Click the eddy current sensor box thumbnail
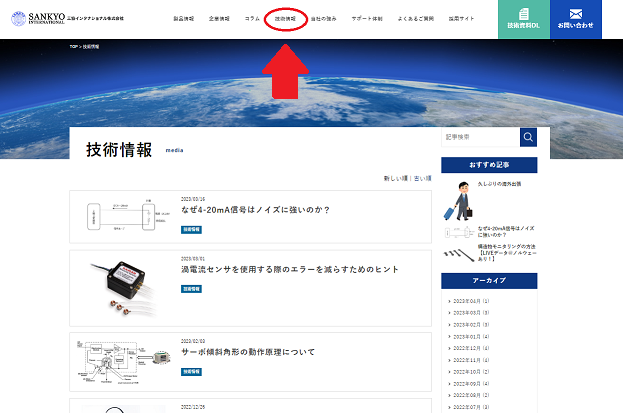Screen dimensions: 623x413 click(x=125, y=288)
